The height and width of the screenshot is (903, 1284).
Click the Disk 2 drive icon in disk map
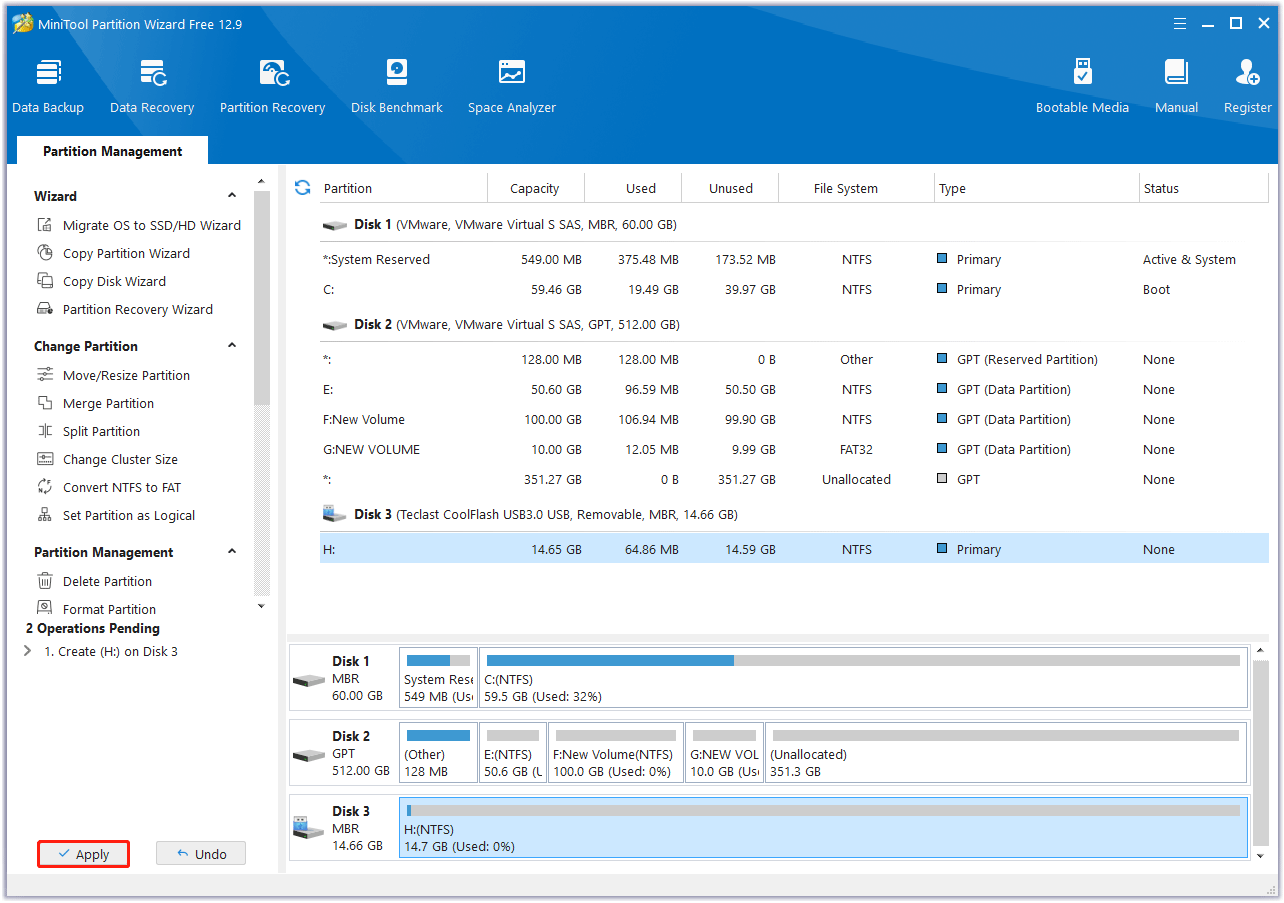click(x=308, y=754)
